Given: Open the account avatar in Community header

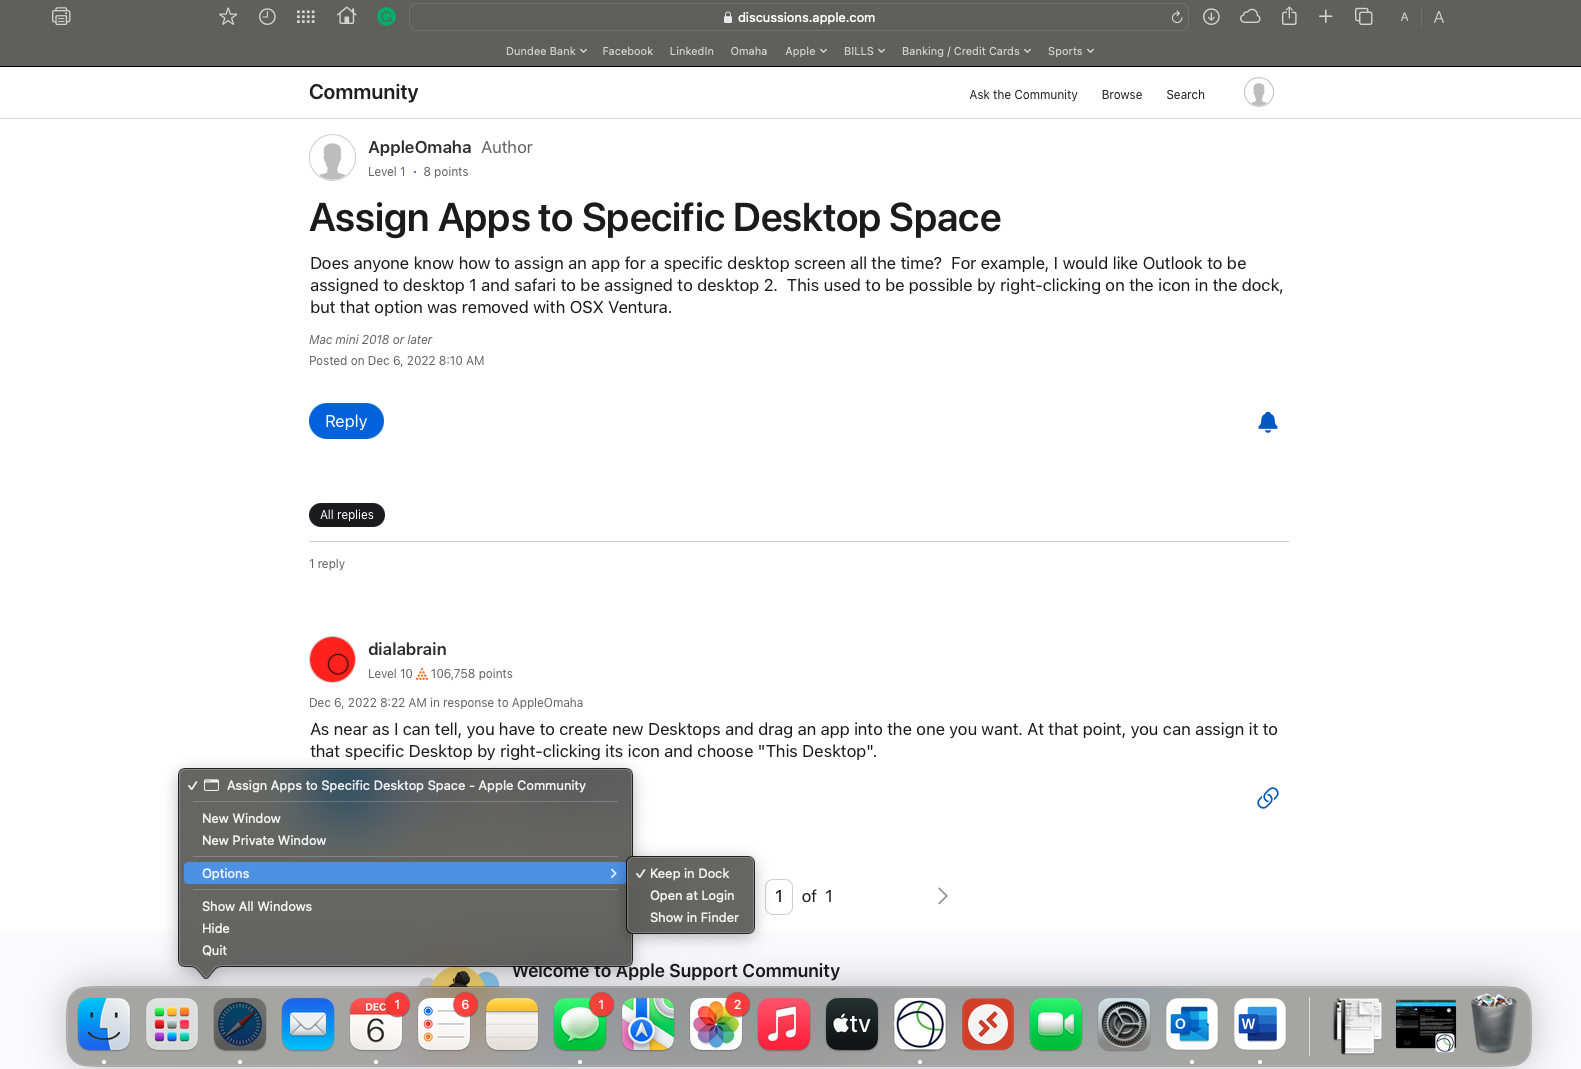Looking at the screenshot, I should coord(1259,93).
